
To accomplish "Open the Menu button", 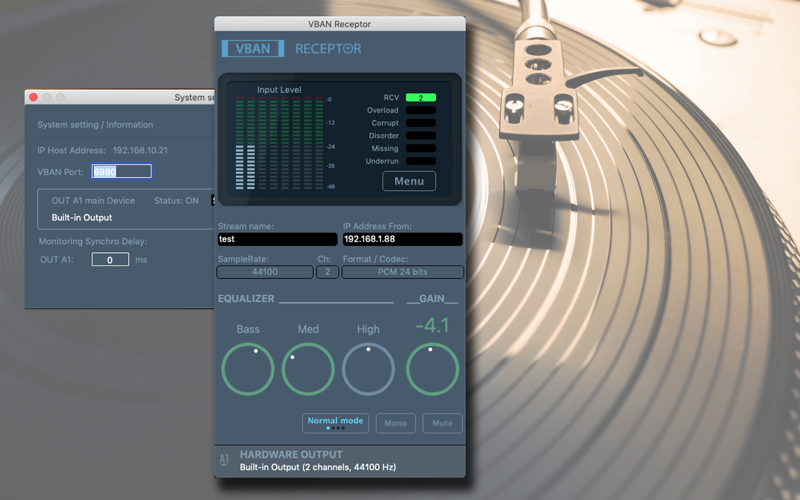I will pyautogui.click(x=409, y=181).
